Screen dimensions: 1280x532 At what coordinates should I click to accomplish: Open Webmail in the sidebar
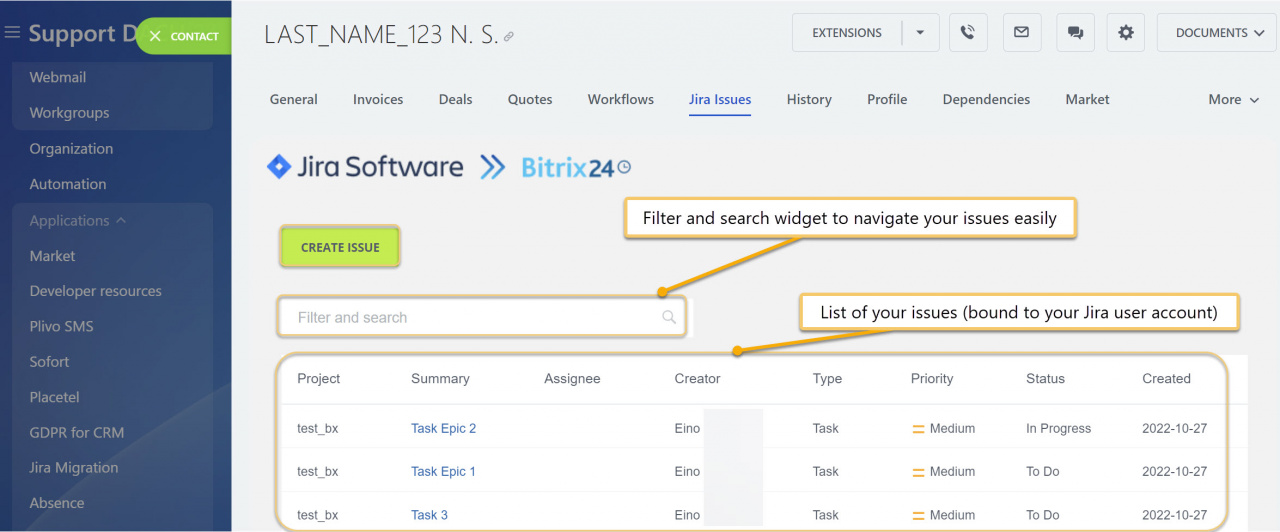pyautogui.click(x=58, y=77)
